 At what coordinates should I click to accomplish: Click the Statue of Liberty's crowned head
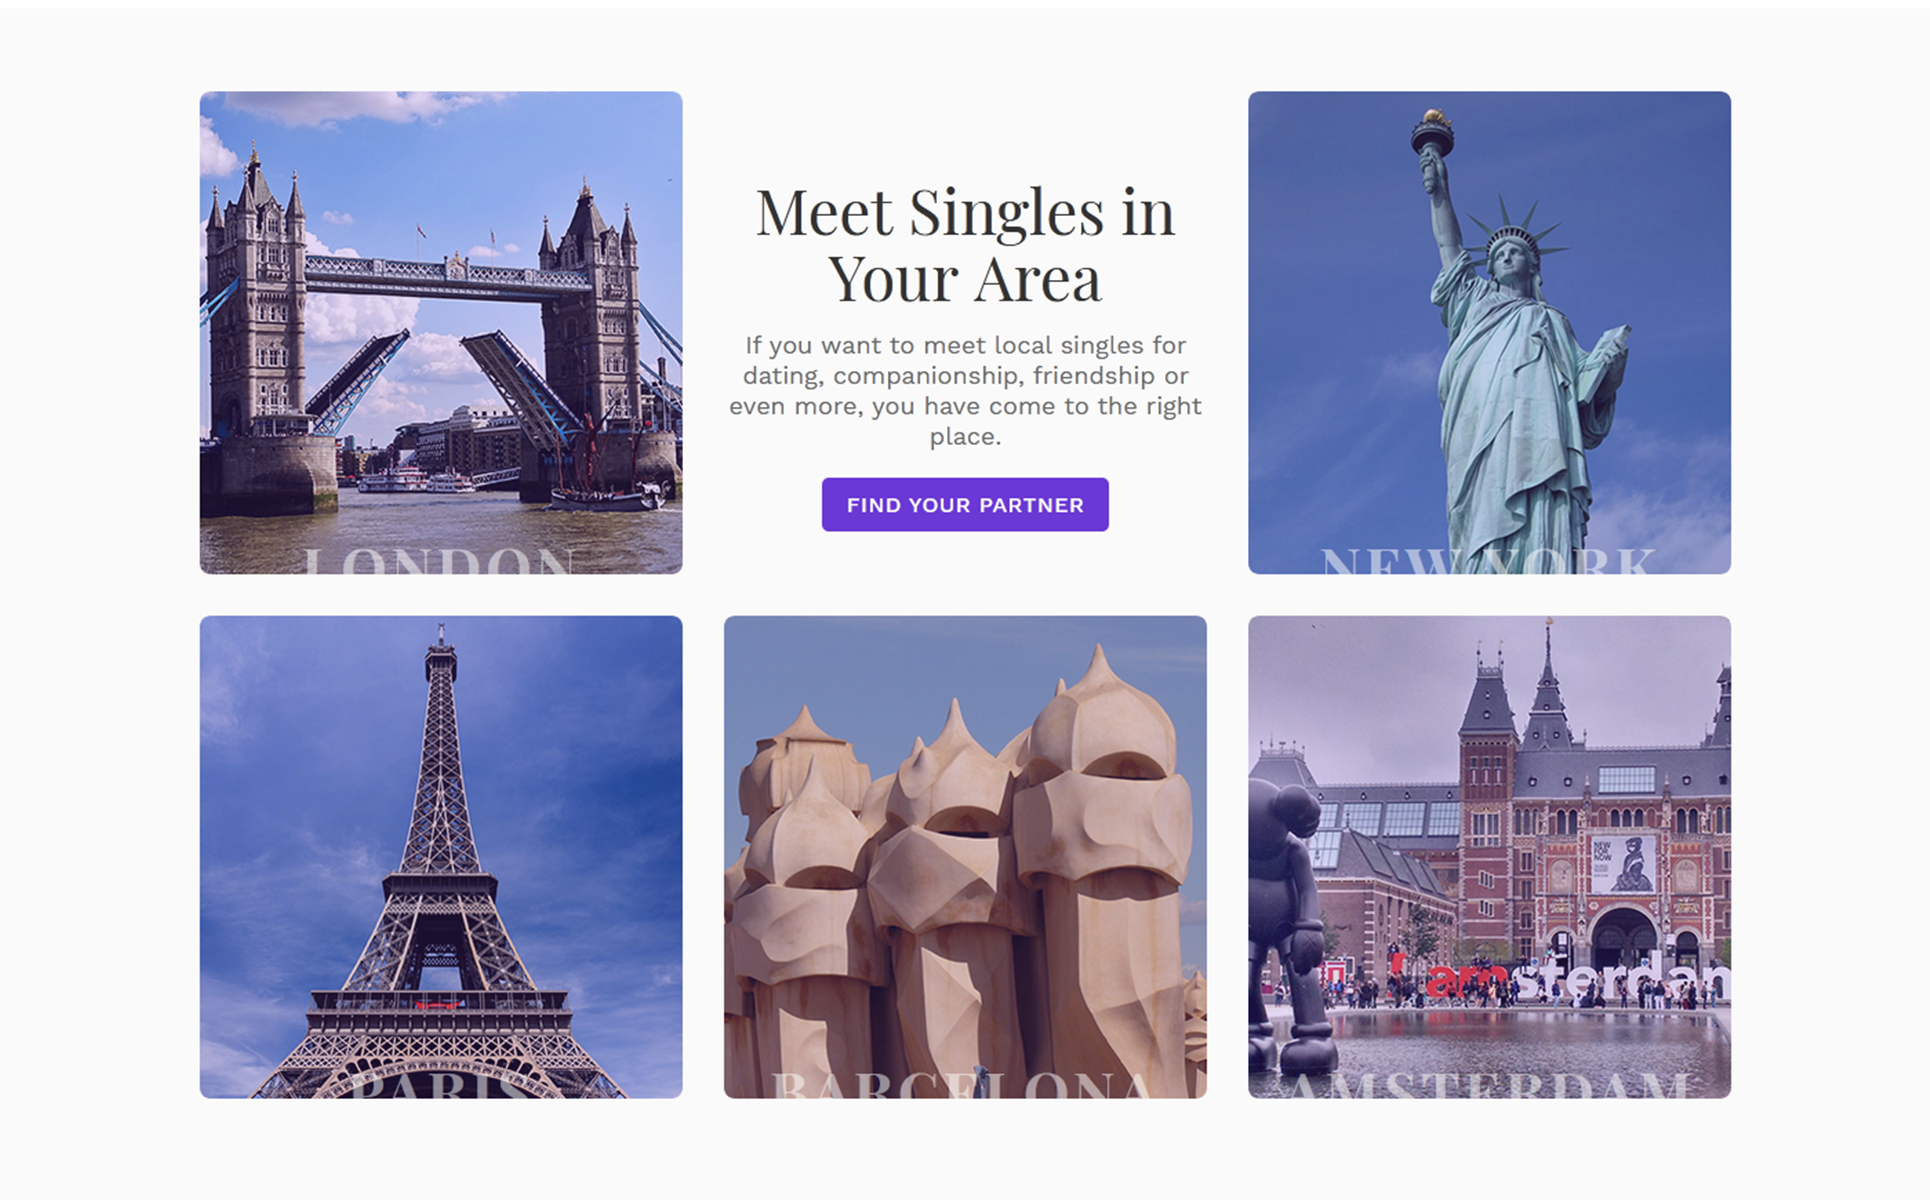(1507, 250)
